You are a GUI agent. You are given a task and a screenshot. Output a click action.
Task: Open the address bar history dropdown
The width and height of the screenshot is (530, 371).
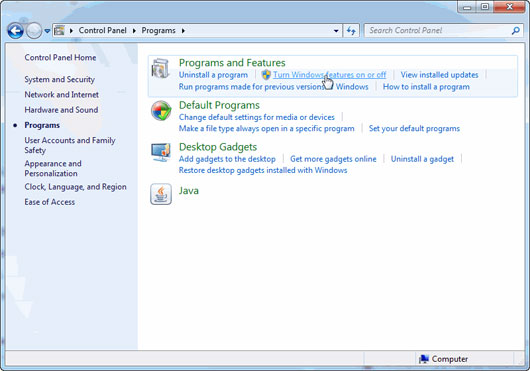(x=336, y=31)
